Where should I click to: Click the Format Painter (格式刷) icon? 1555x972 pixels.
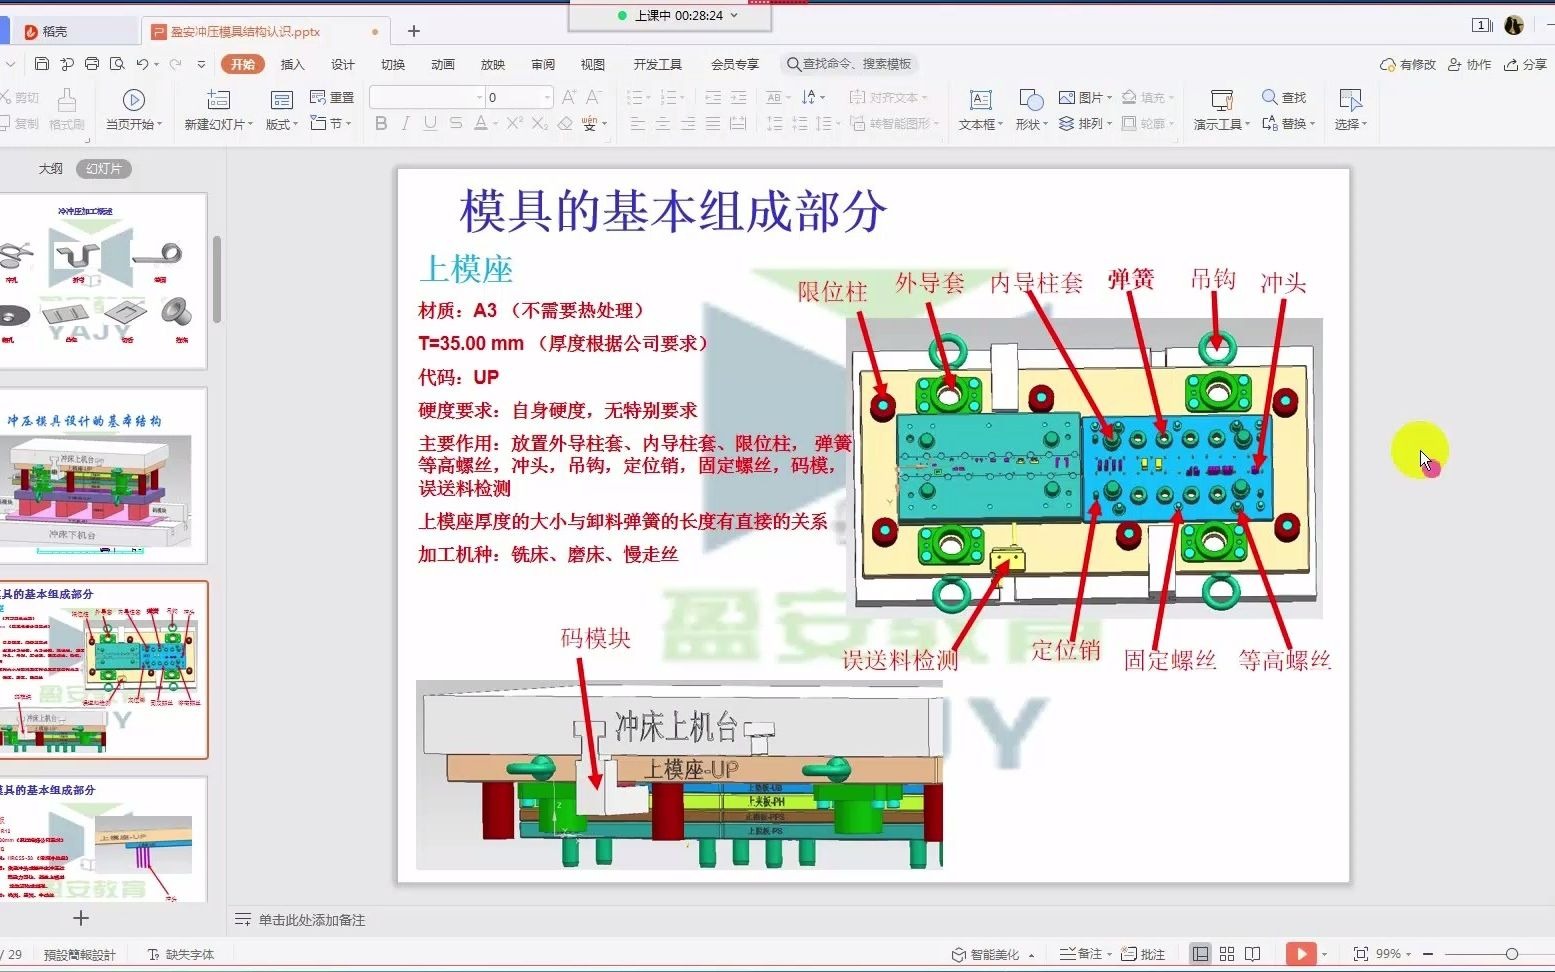coord(67,100)
